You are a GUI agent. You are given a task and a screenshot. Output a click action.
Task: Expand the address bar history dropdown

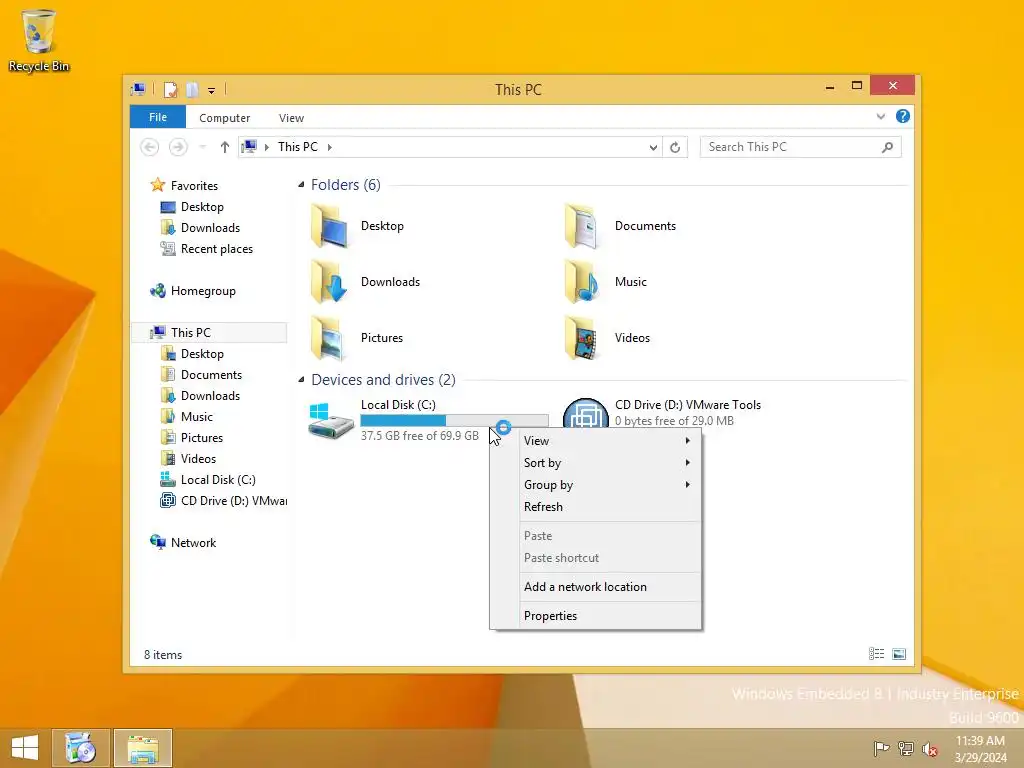pyautogui.click(x=653, y=148)
